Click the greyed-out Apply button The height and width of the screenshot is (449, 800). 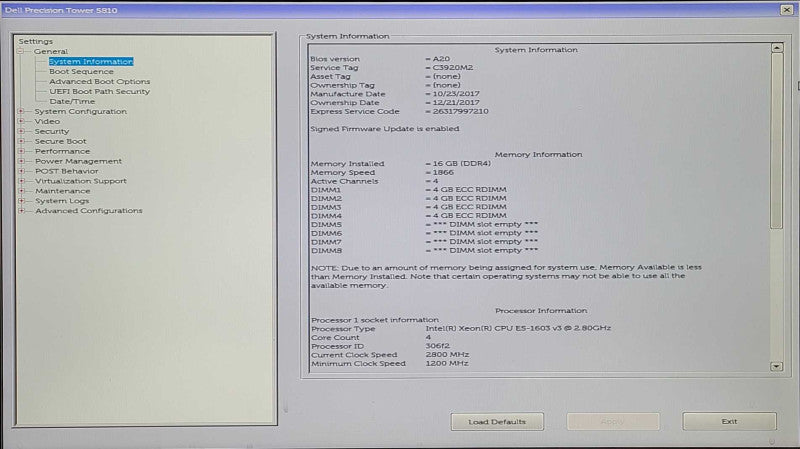(613, 422)
